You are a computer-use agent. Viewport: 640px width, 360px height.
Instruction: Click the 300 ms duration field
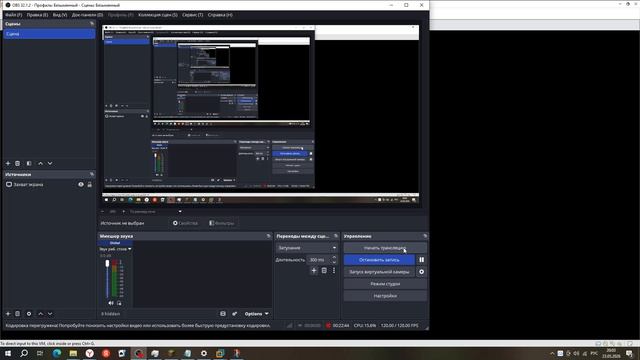tap(319, 260)
